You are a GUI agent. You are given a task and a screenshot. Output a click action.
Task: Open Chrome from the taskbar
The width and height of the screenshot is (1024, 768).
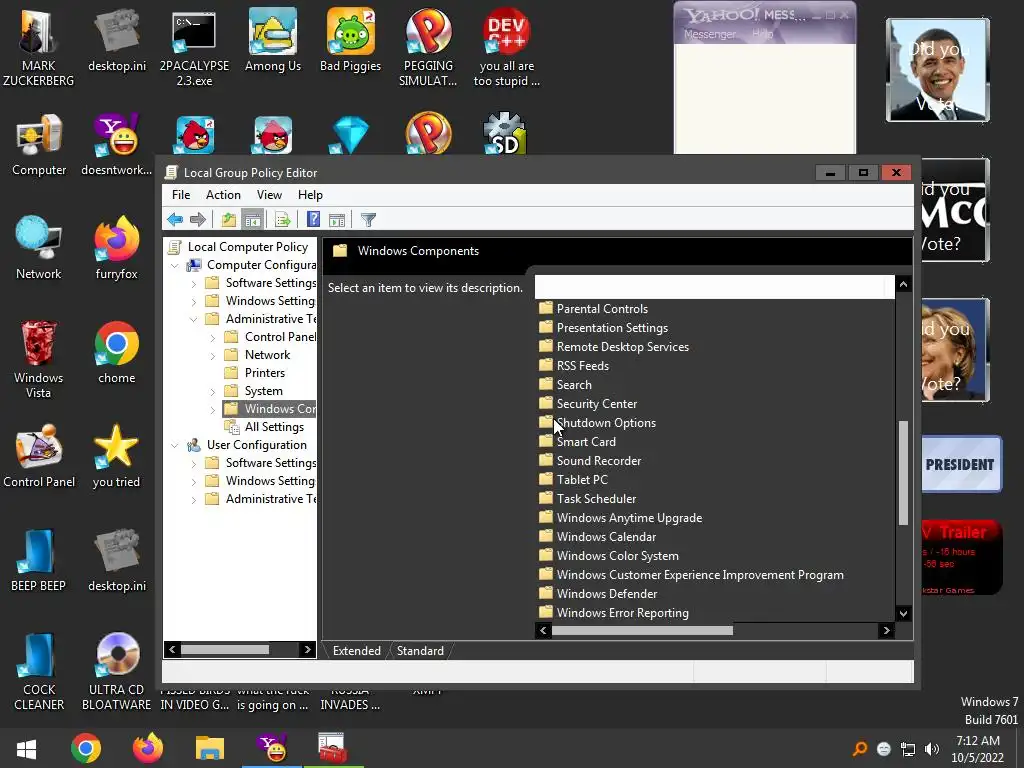86,748
